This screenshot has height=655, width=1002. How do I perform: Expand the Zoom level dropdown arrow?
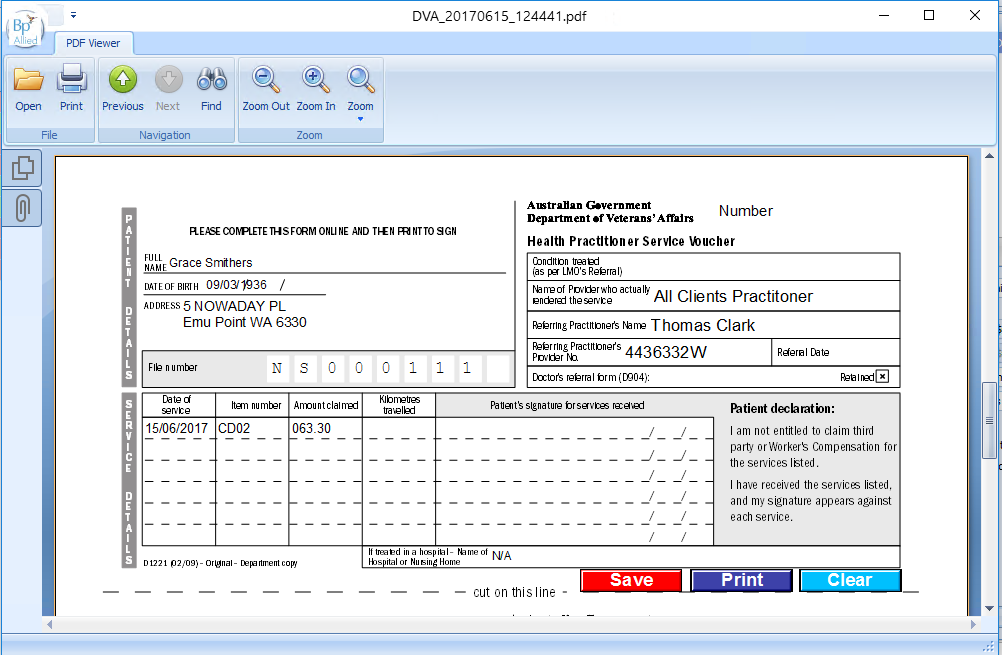coord(360,119)
